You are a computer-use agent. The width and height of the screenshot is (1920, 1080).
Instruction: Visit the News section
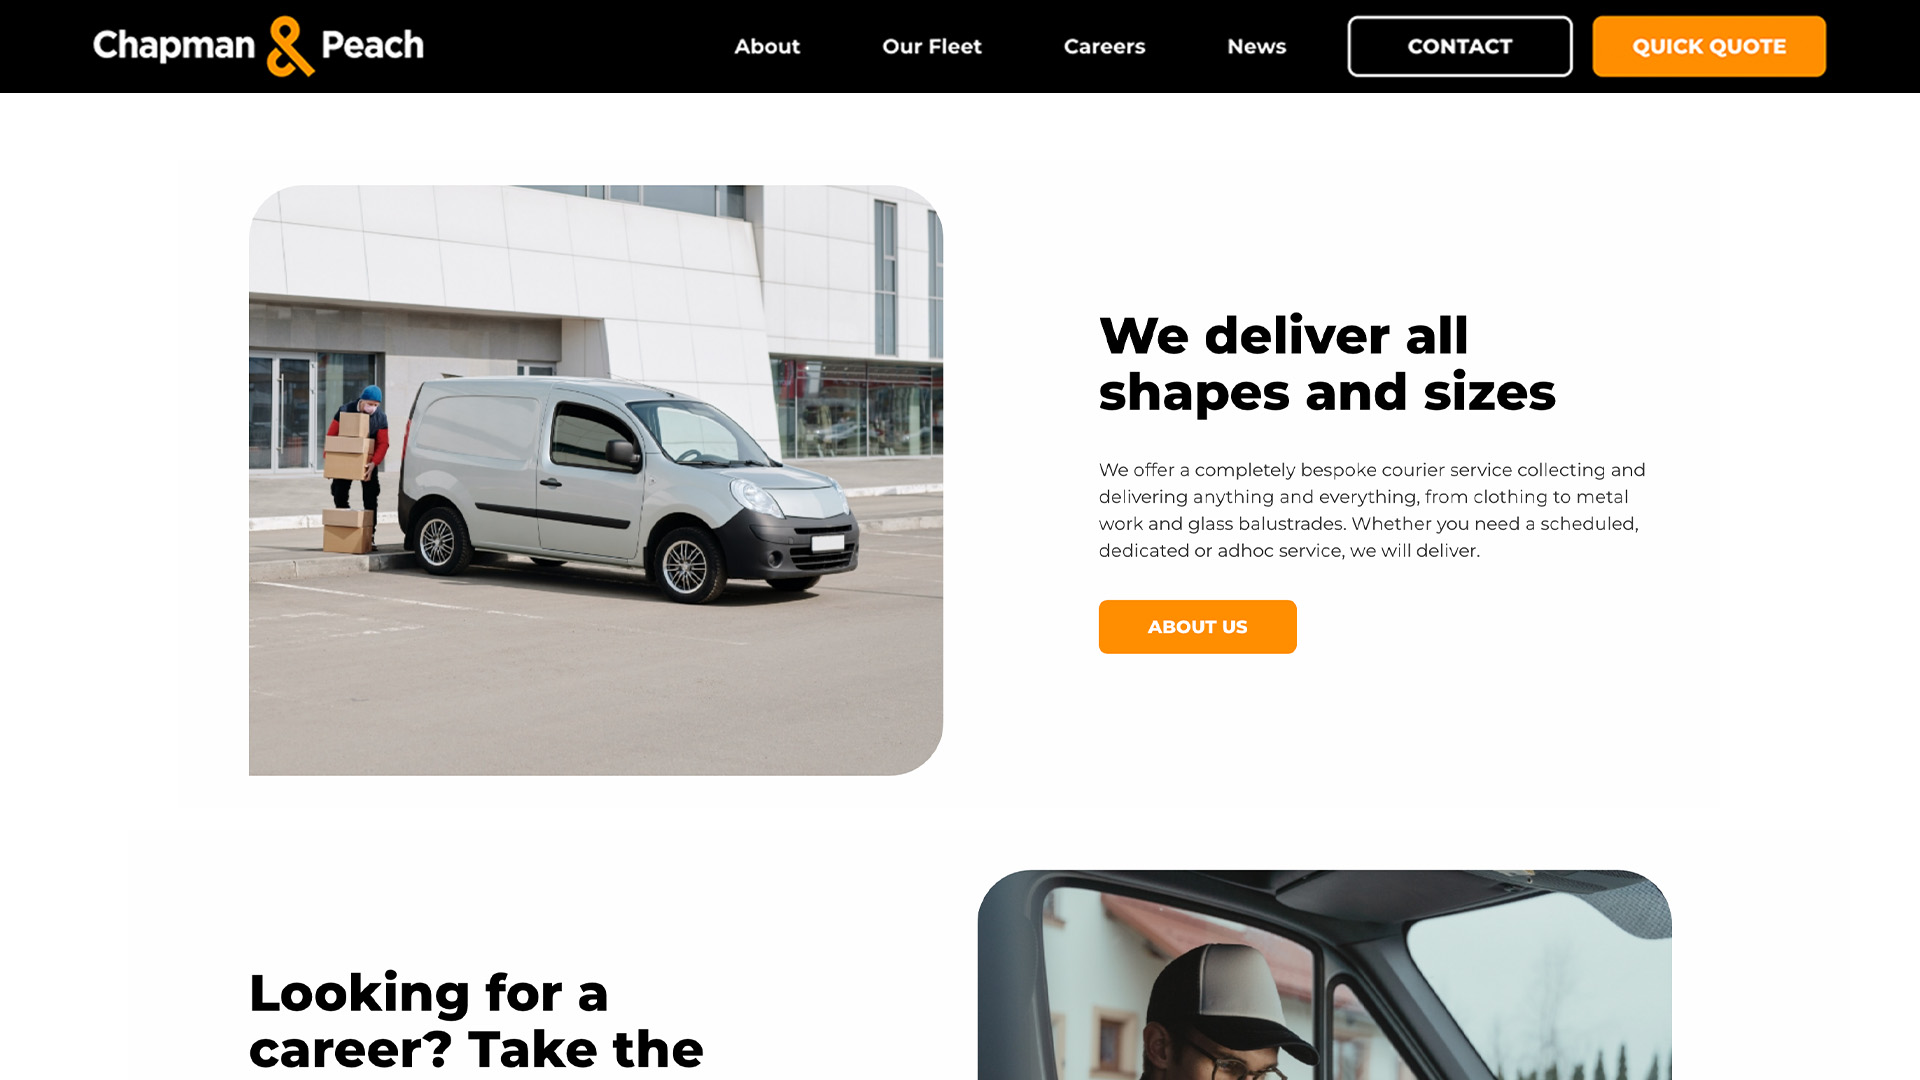1257,46
